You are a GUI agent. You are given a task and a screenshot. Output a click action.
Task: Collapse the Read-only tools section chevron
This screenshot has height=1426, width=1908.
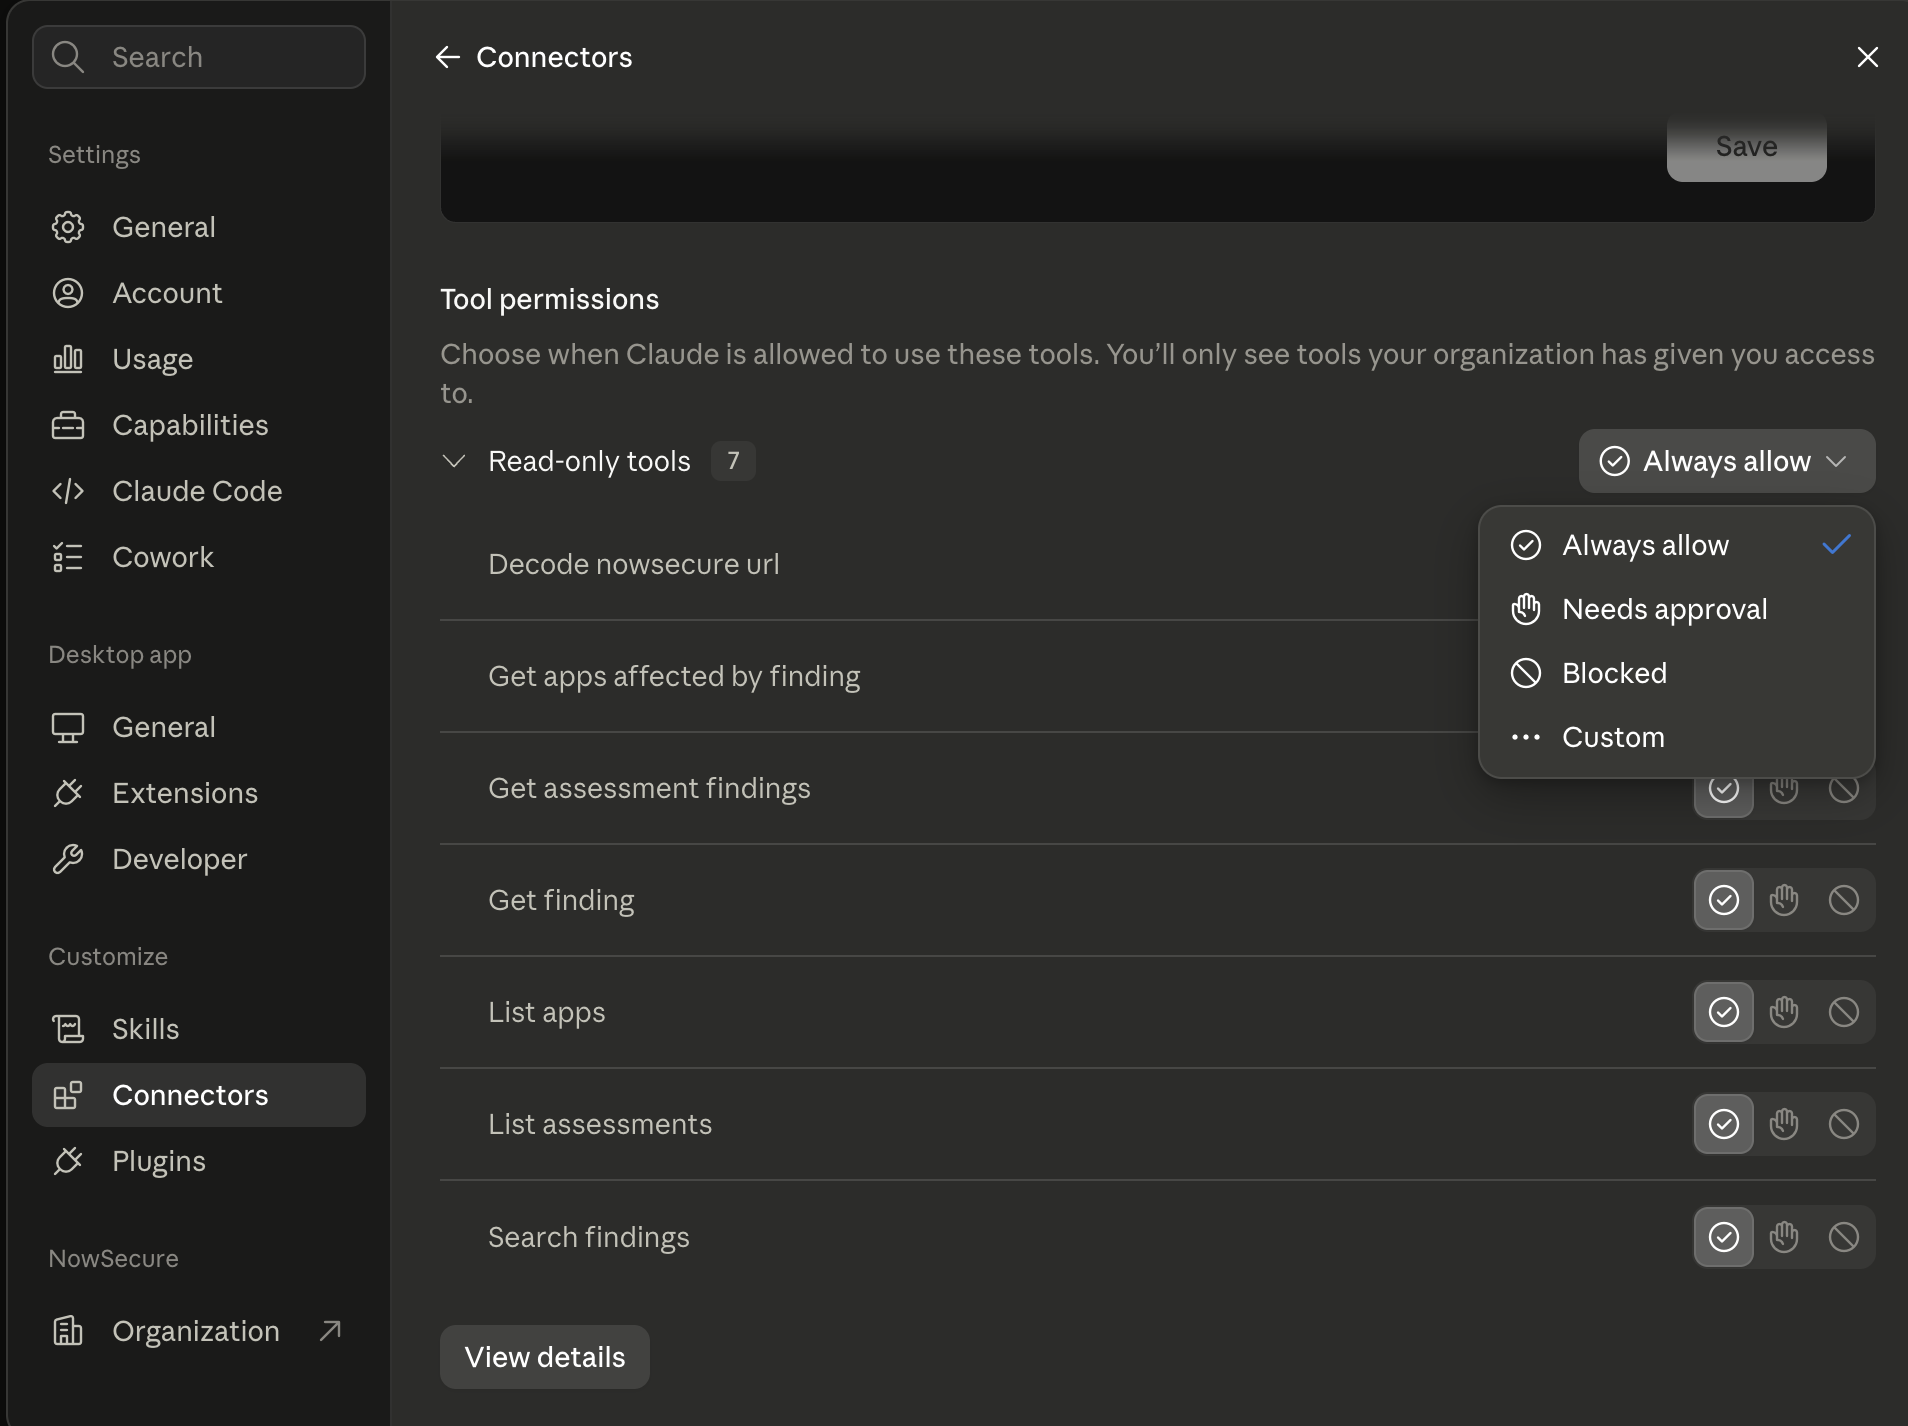click(454, 461)
